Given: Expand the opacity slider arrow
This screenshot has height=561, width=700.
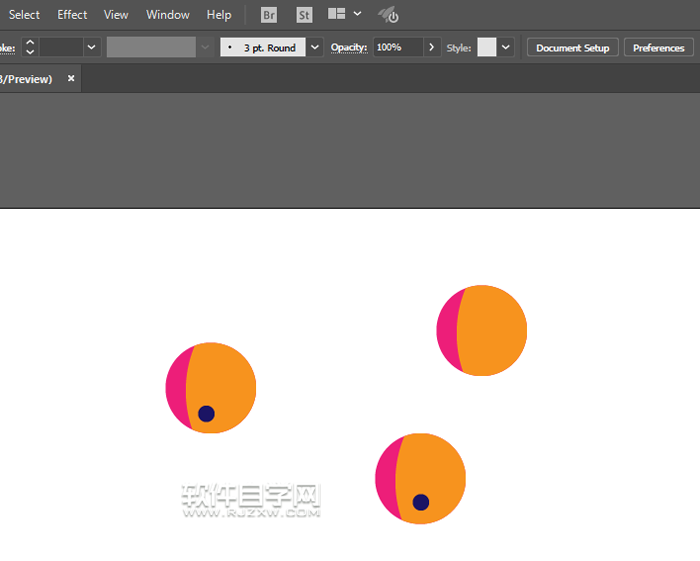Looking at the screenshot, I should 431,47.
